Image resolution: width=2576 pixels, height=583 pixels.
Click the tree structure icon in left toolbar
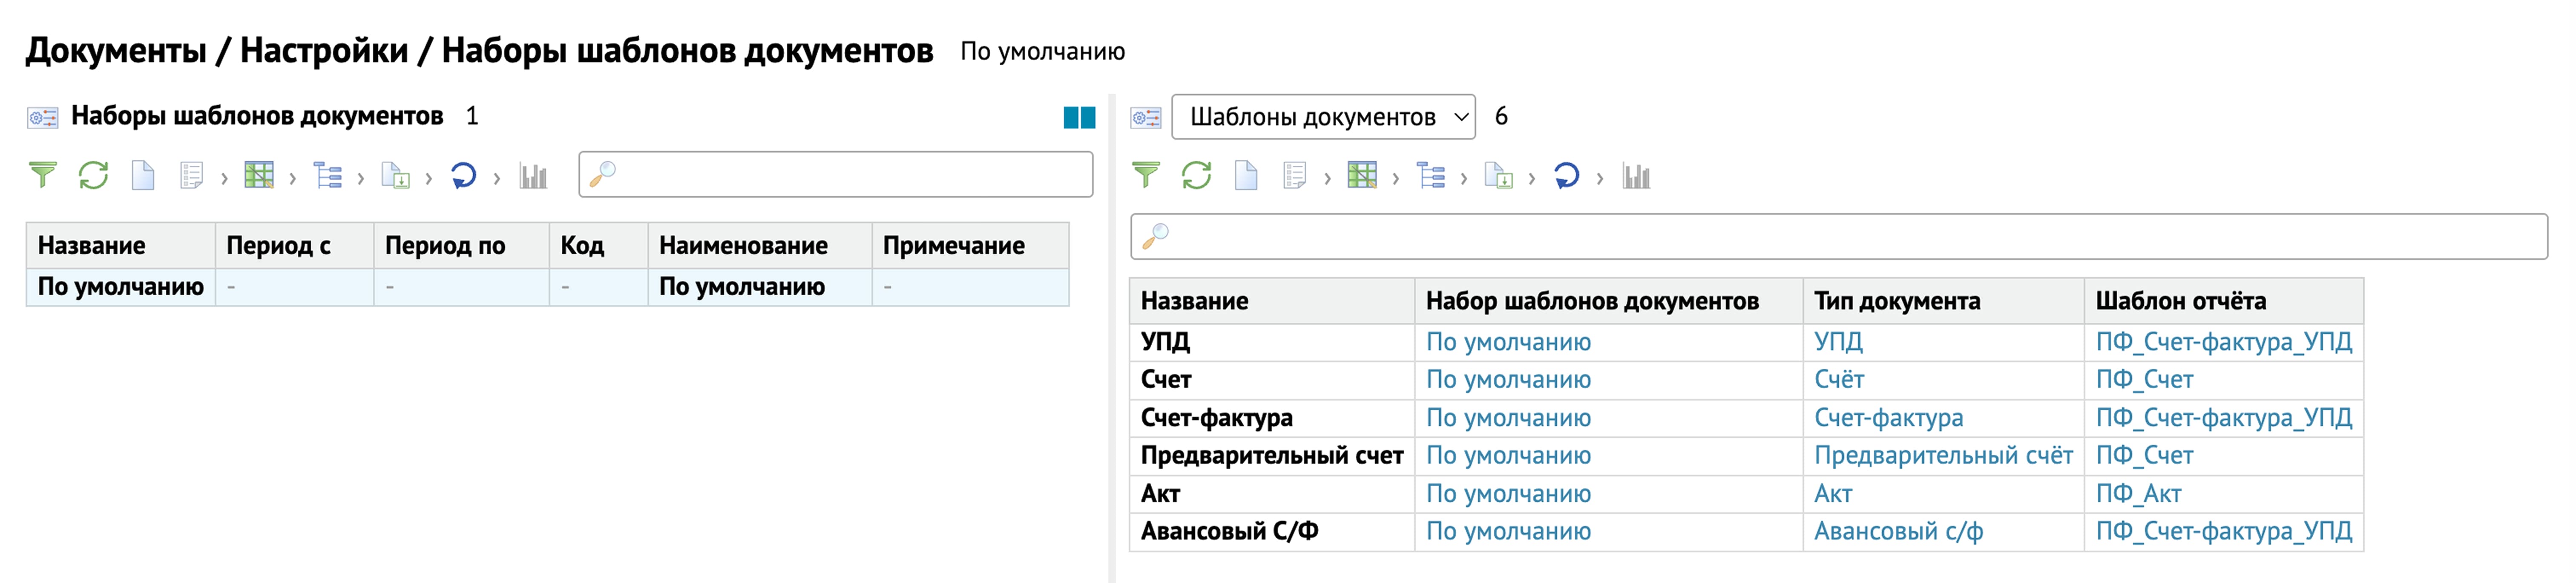coord(328,176)
